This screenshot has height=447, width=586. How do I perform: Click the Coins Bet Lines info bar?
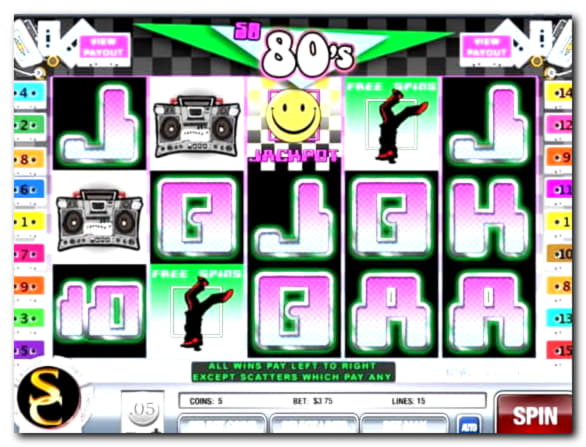333,401
